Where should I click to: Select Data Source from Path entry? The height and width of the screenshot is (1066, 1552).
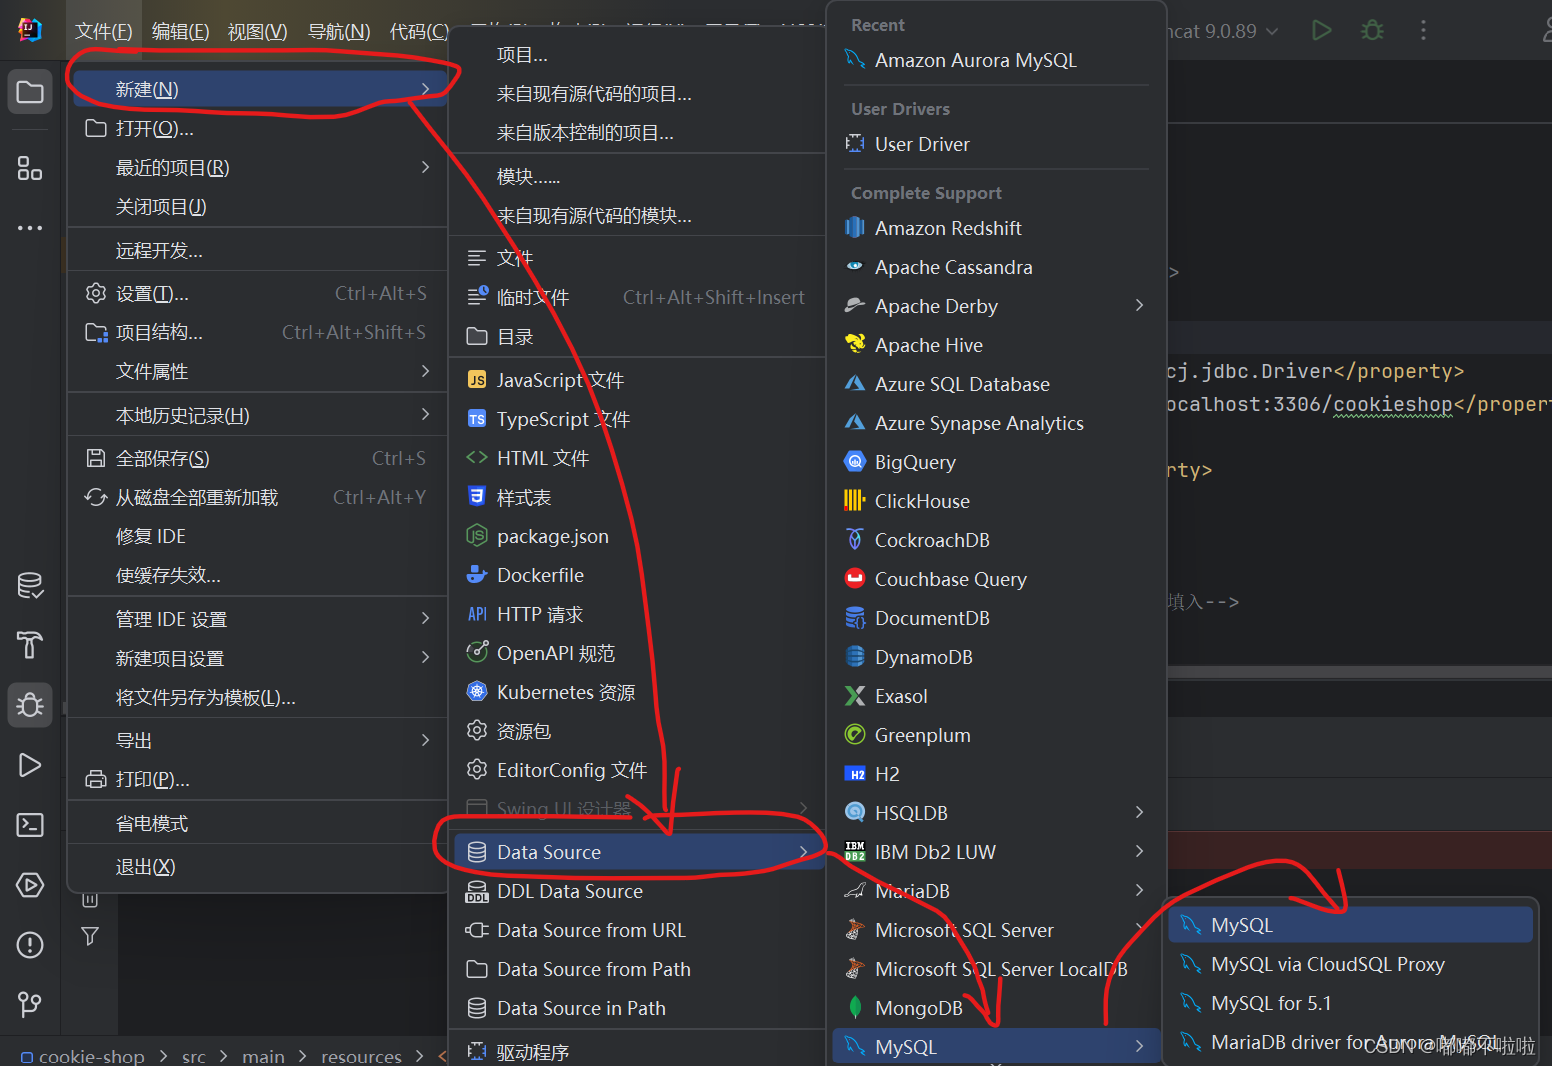point(637,969)
